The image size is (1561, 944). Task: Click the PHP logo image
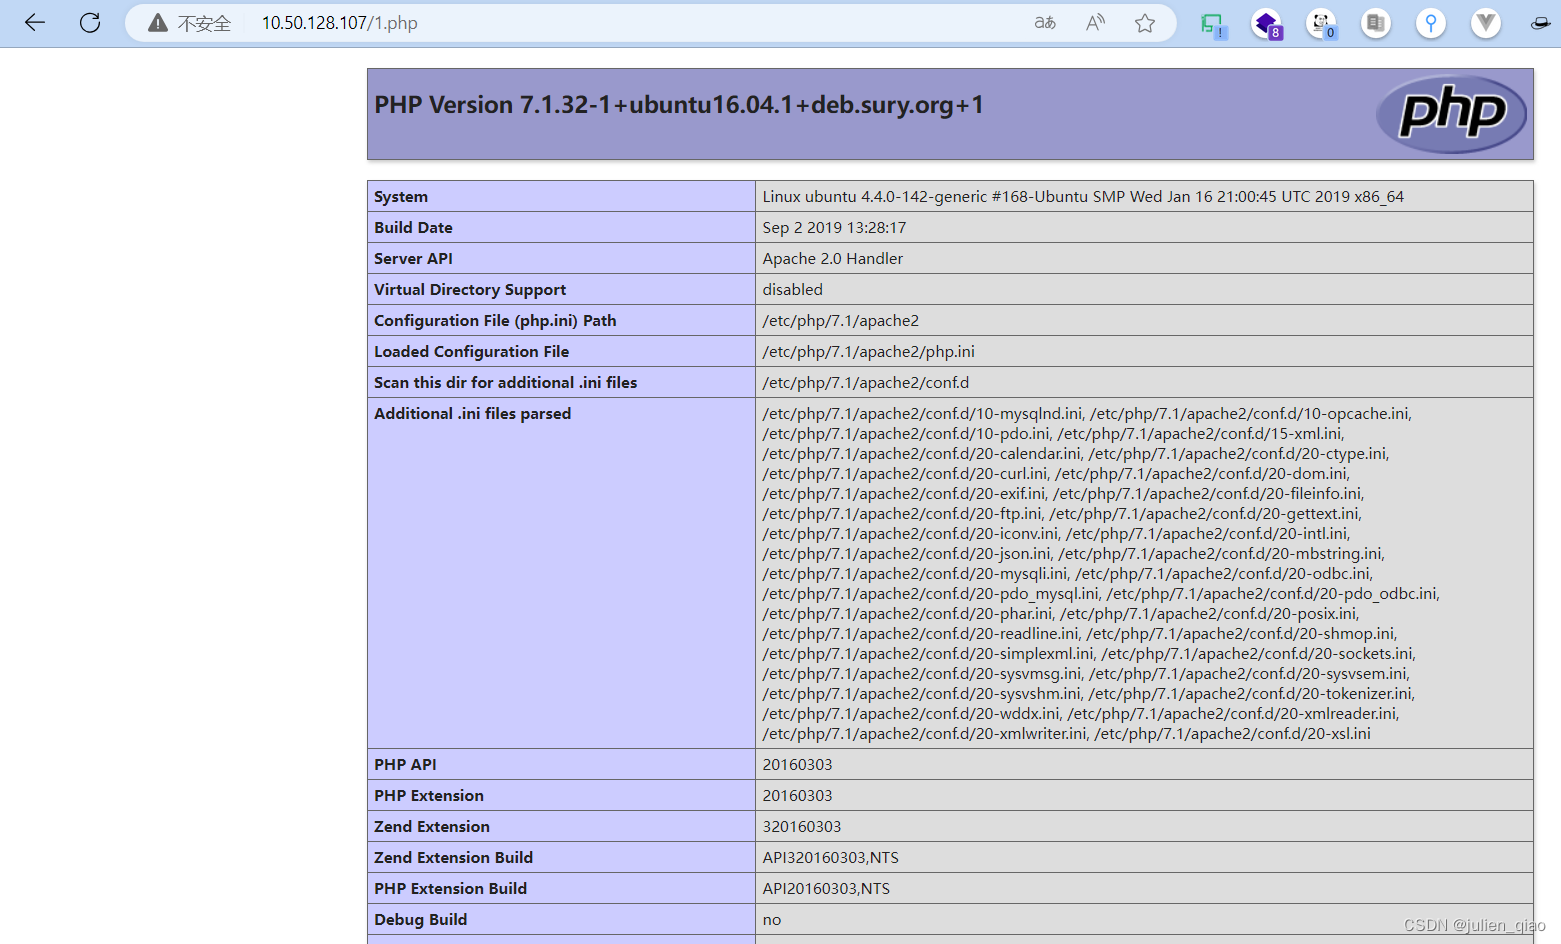(x=1451, y=113)
